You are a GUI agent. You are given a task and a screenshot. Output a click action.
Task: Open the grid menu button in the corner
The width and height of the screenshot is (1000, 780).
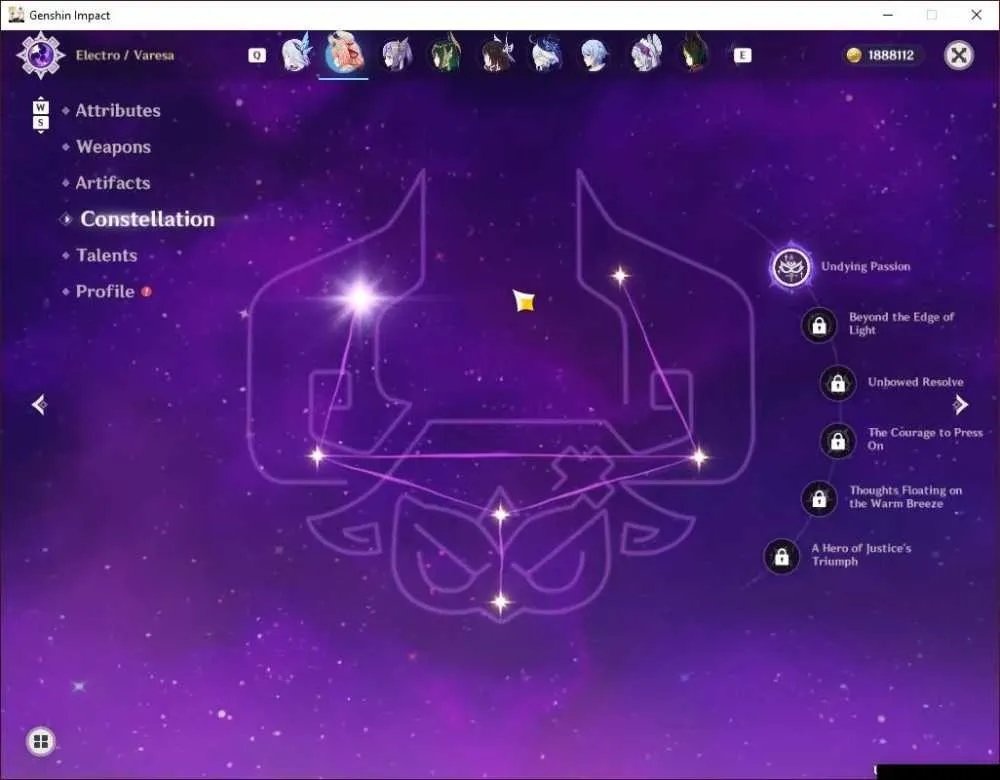click(x=41, y=741)
